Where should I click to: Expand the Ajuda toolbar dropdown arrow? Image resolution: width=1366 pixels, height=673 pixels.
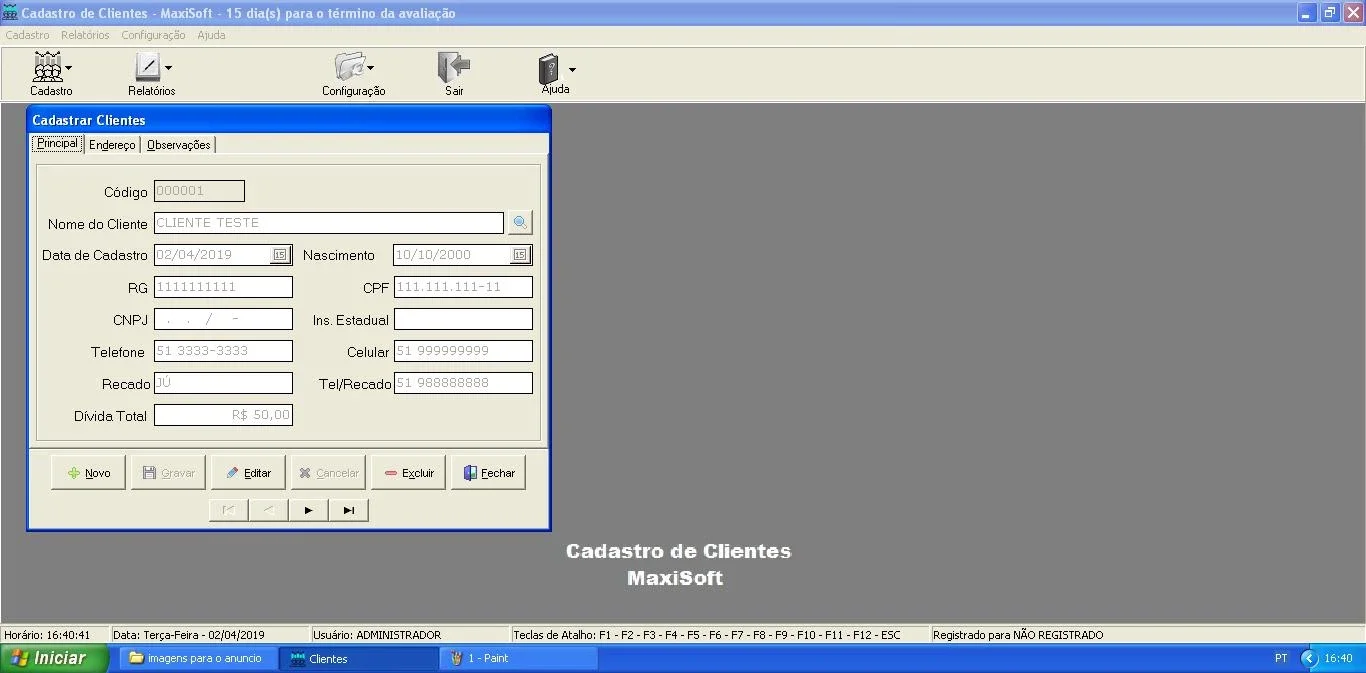(x=572, y=70)
